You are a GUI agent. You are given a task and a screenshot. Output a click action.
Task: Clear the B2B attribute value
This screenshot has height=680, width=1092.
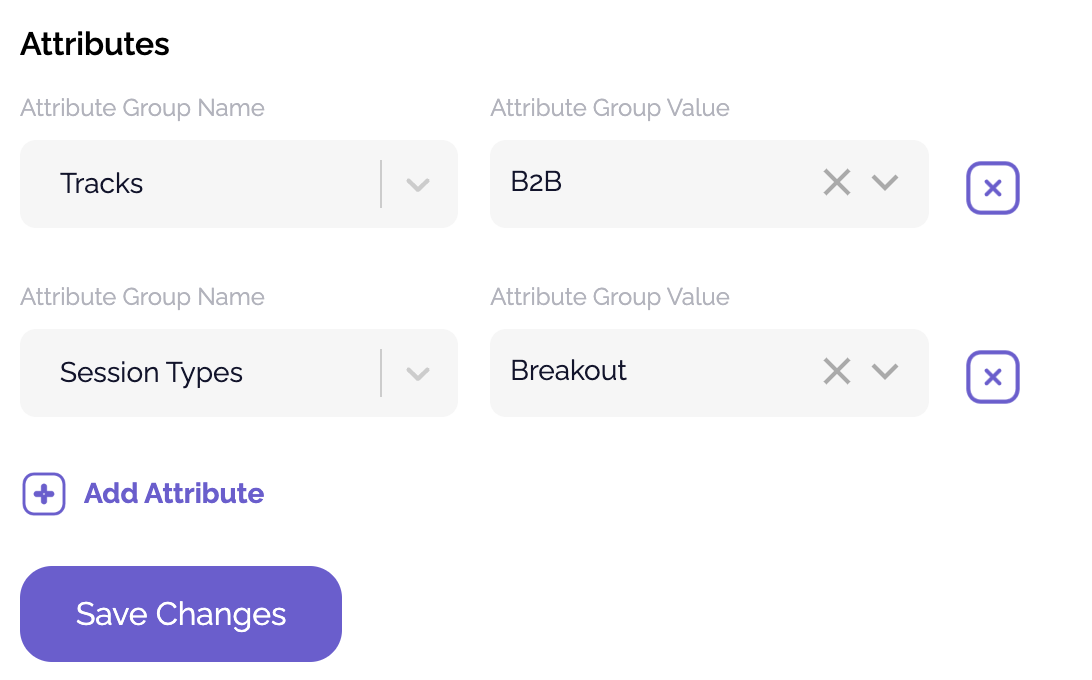(x=836, y=183)
